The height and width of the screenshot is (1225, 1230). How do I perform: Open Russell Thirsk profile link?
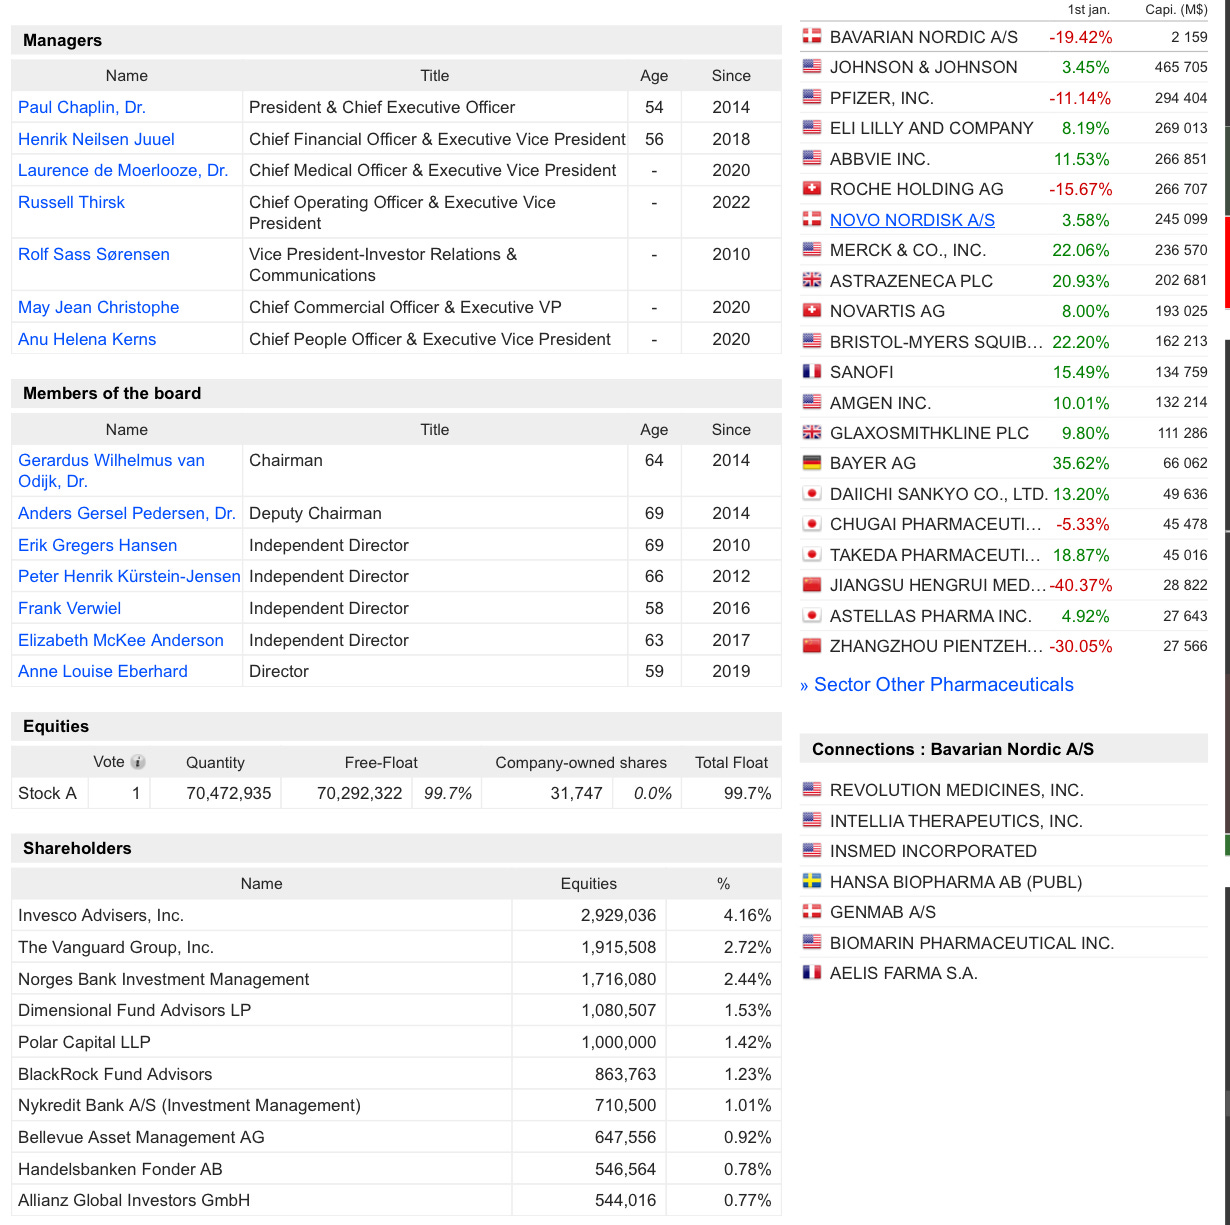tap(71, 202)
